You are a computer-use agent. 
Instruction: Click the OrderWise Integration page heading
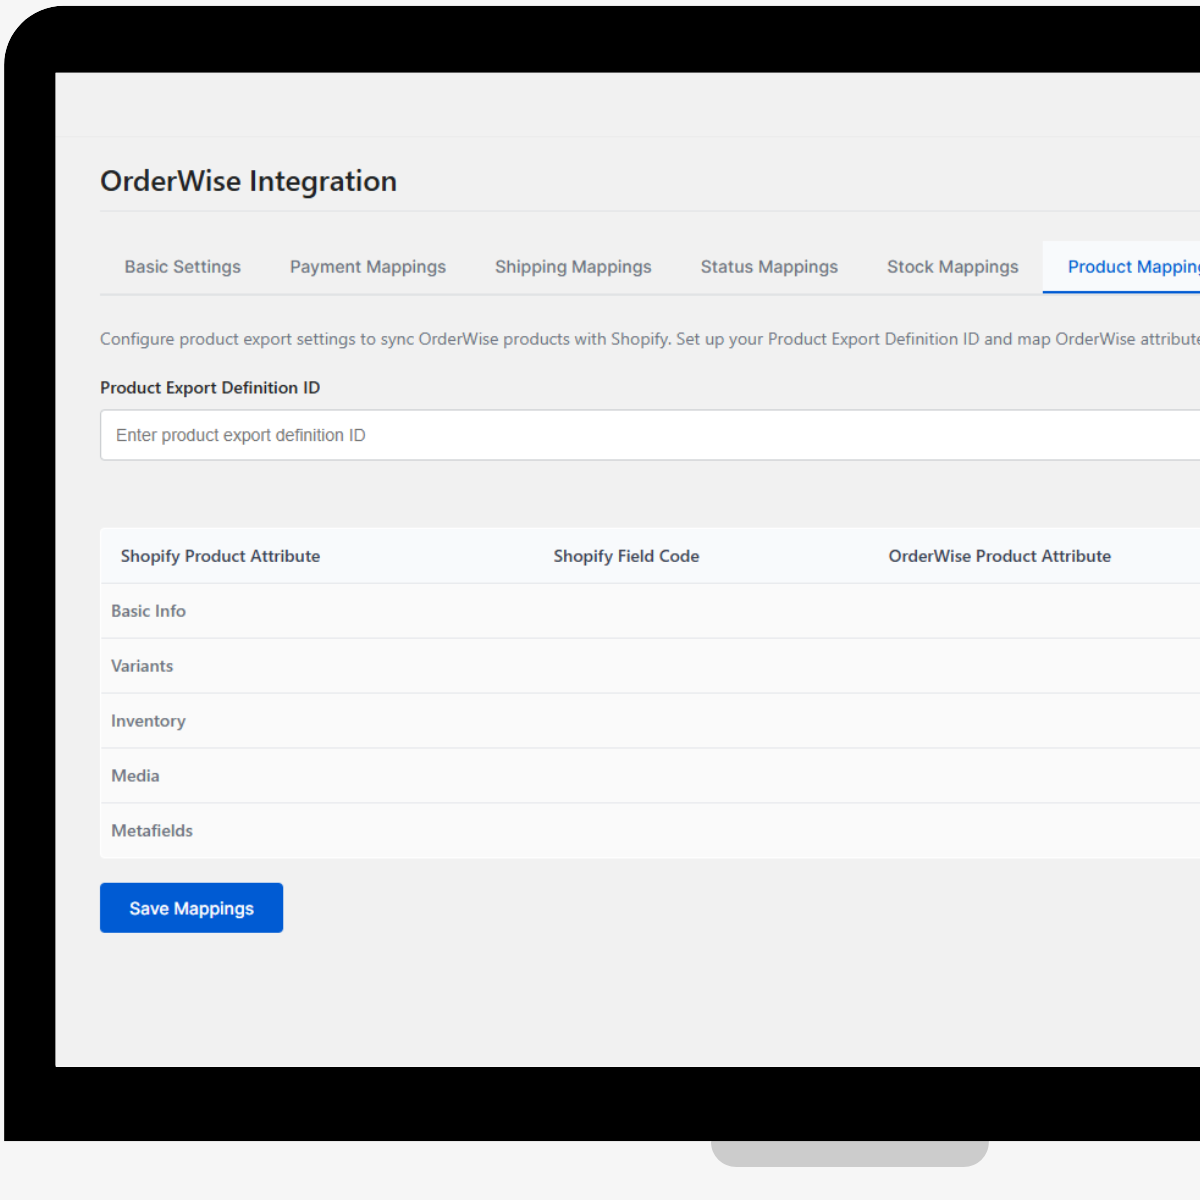[248, 181]
